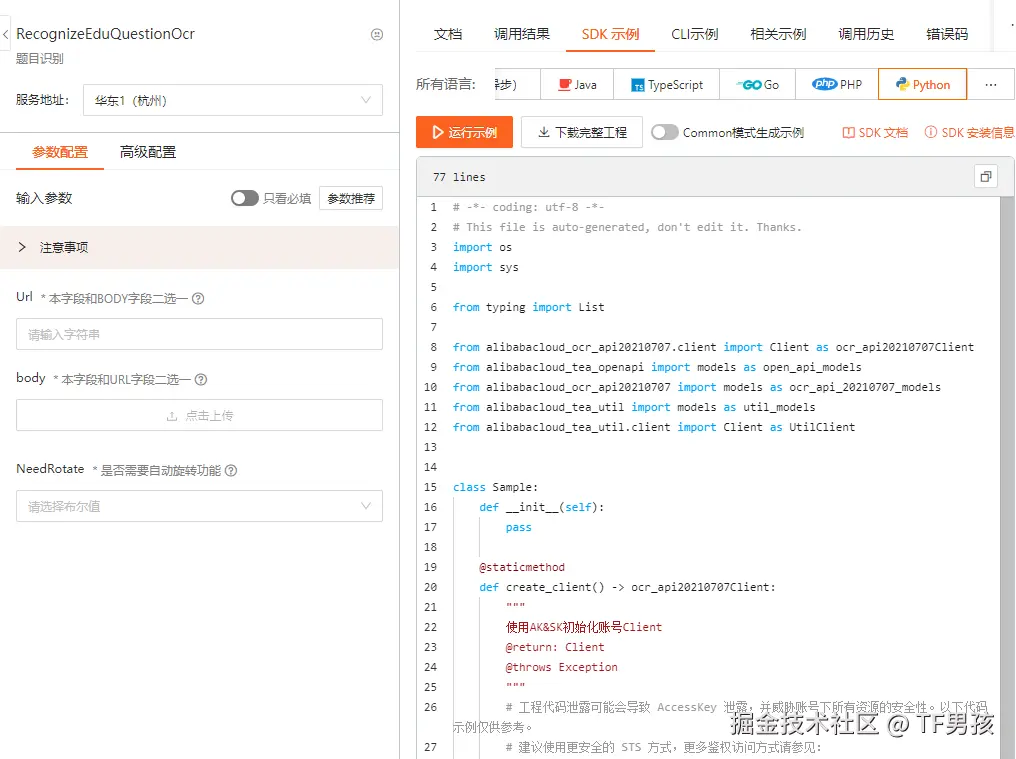
Task: Click the '77 lines' label
Action: point(459,177)
